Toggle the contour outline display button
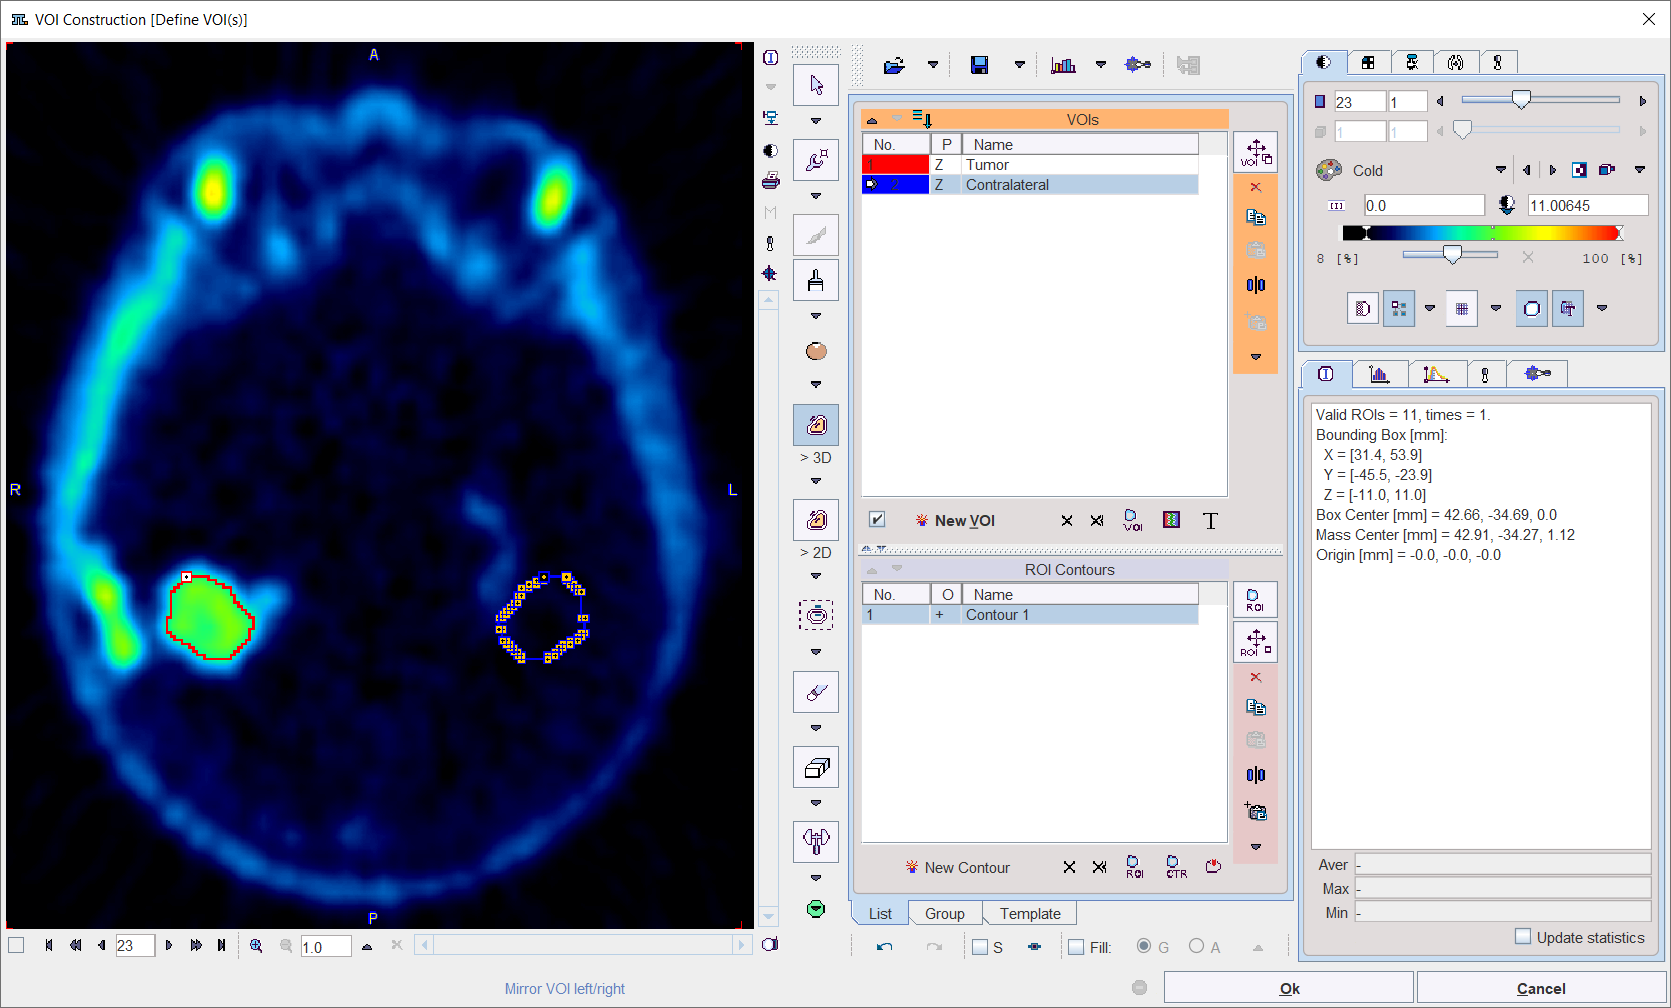This screenshot has width=1671, height=1008. [1531, 309]
